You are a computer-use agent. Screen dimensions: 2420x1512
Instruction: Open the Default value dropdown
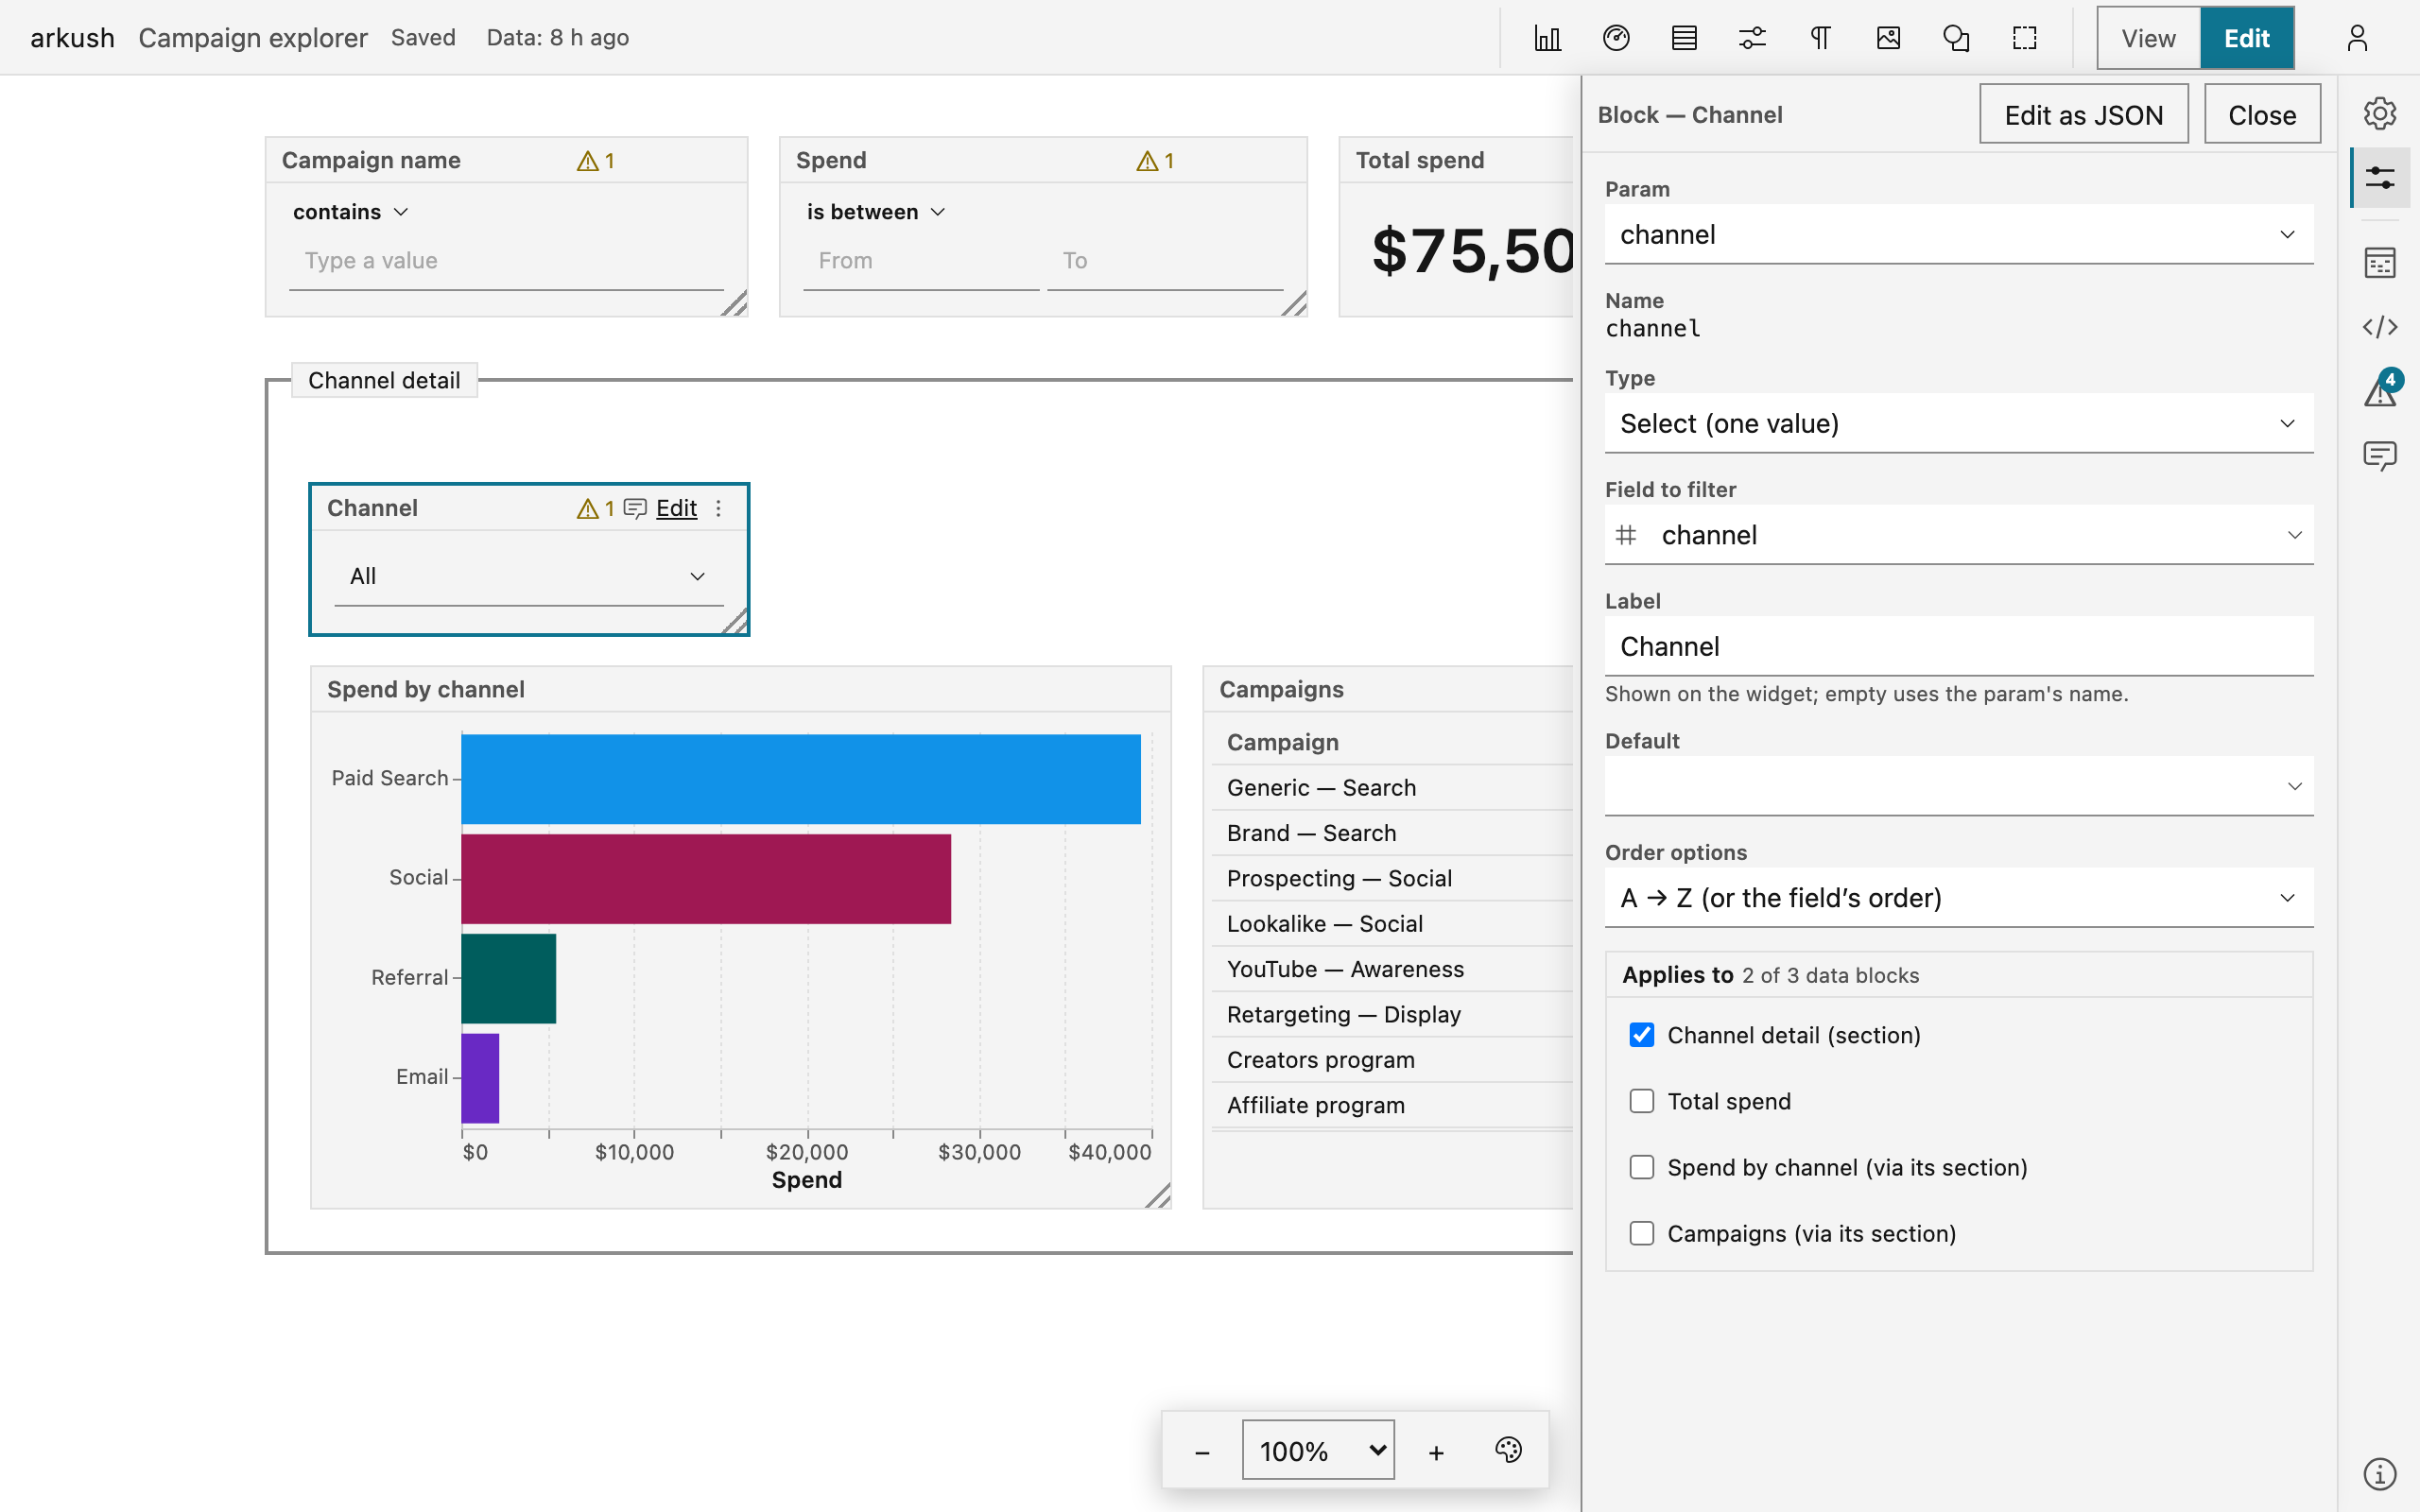[1959, 786]
